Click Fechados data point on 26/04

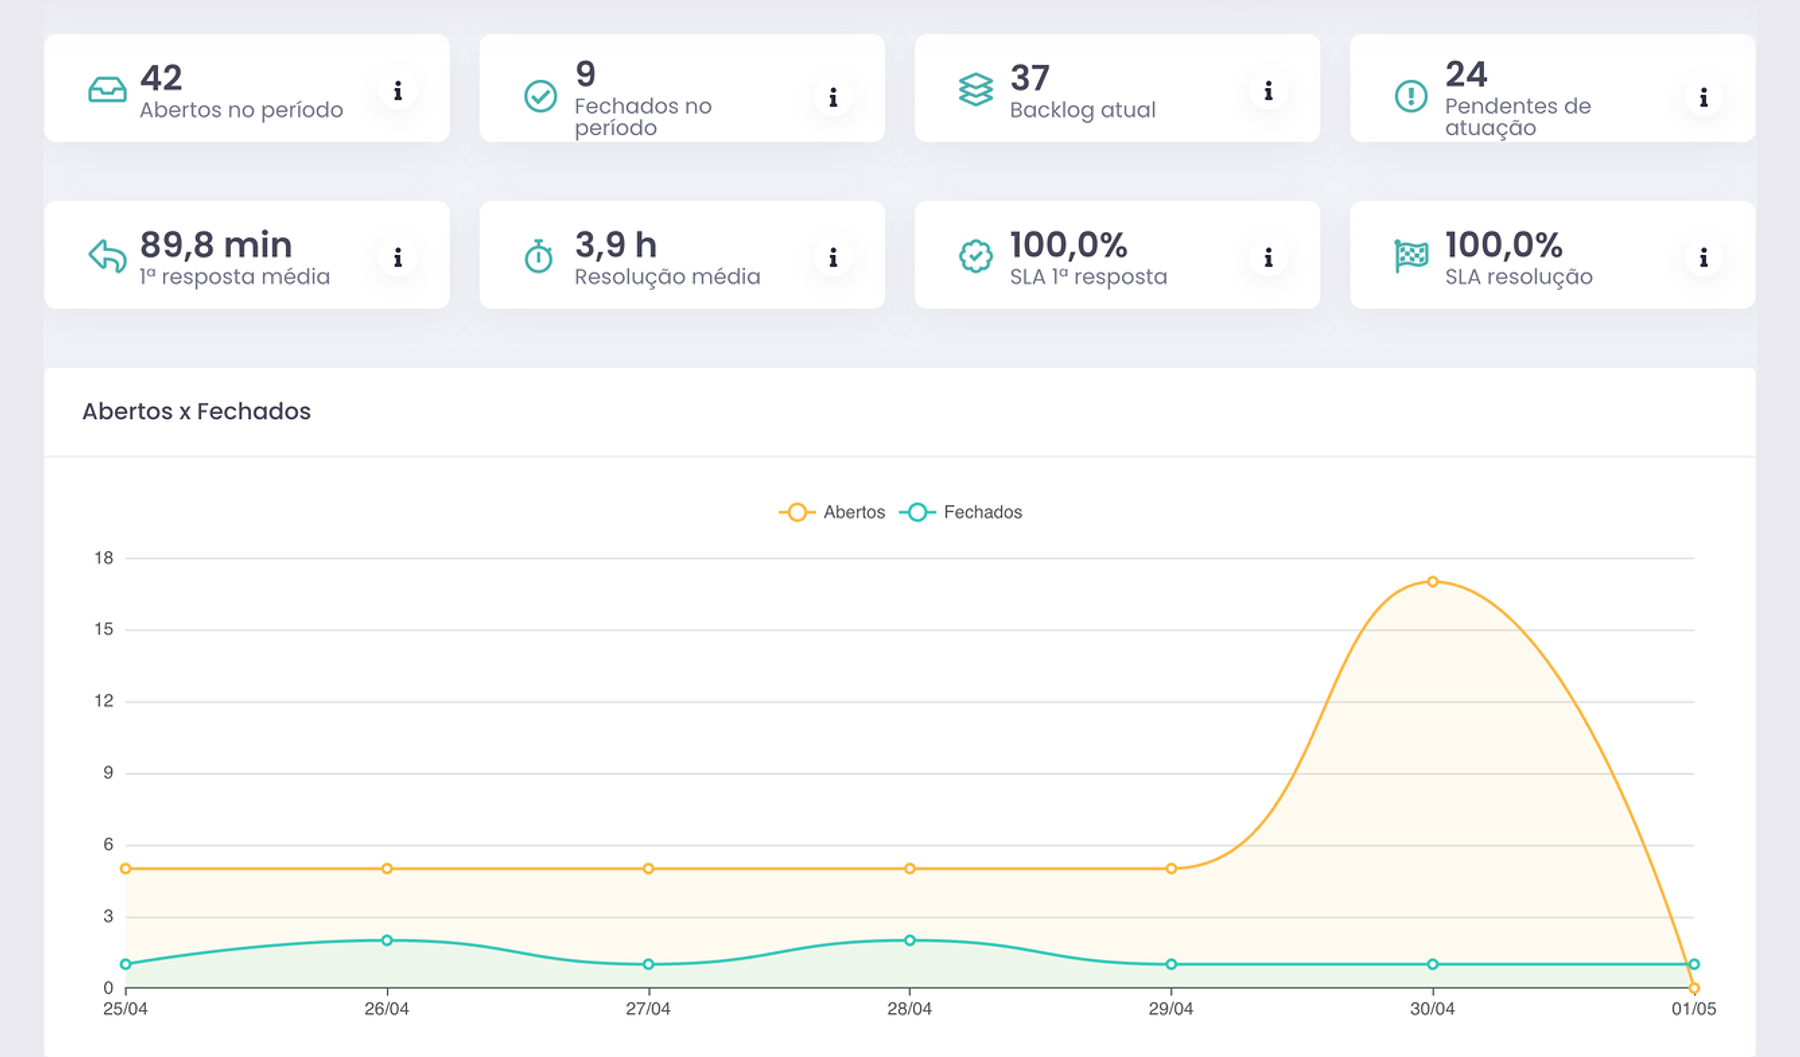(387, 941)
